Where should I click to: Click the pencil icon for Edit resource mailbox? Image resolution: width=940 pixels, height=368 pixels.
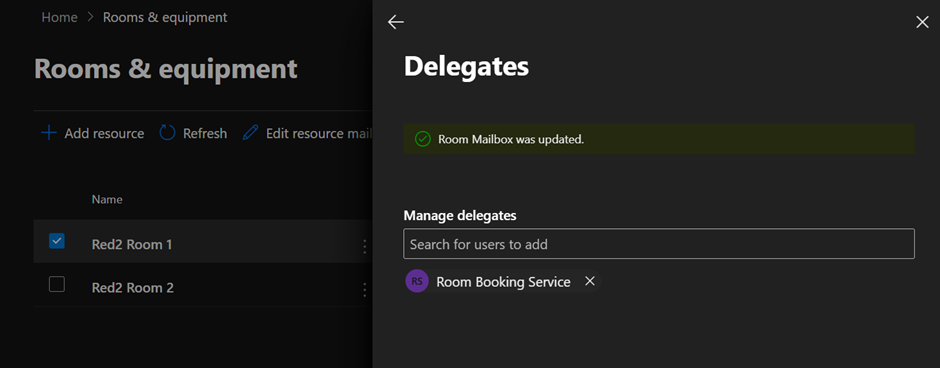coord(251,132)
